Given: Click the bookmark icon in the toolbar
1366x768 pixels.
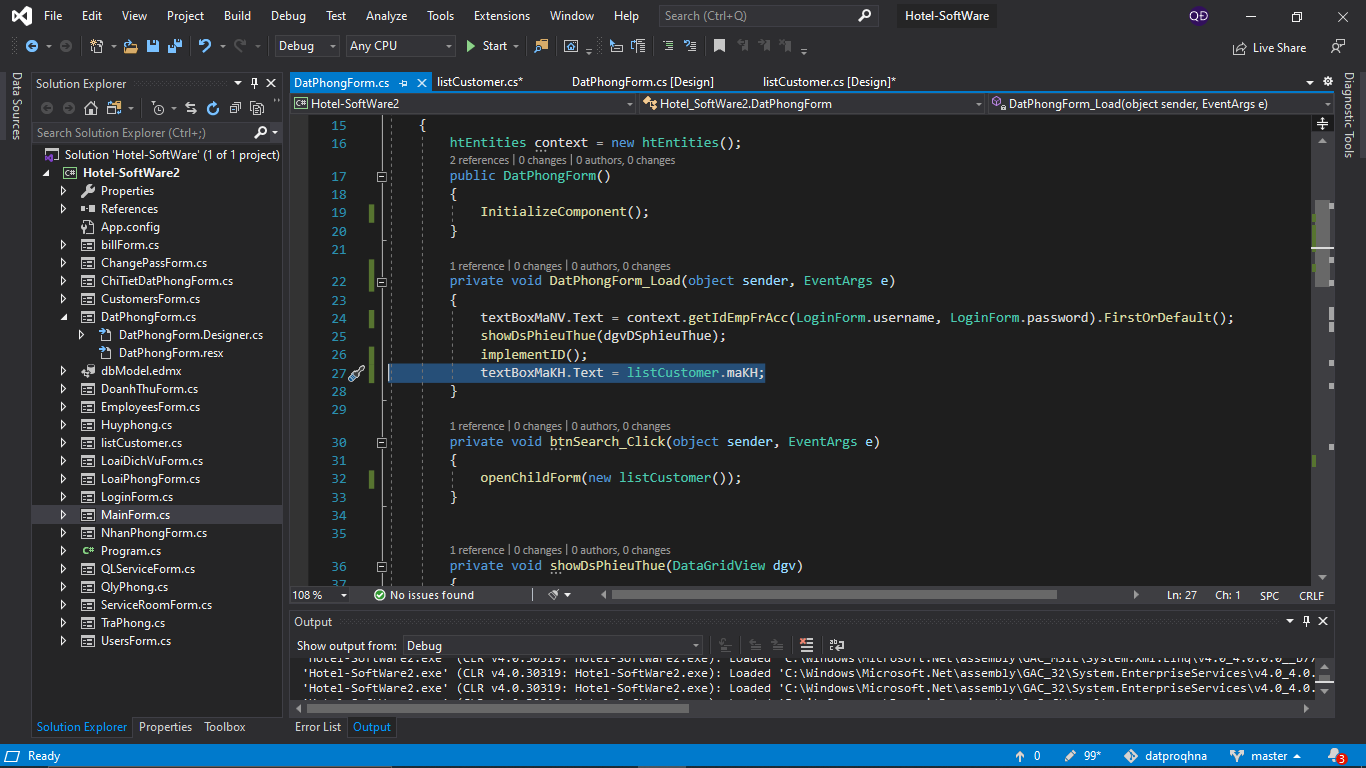Looking at the screenshot, I should 719,46.
